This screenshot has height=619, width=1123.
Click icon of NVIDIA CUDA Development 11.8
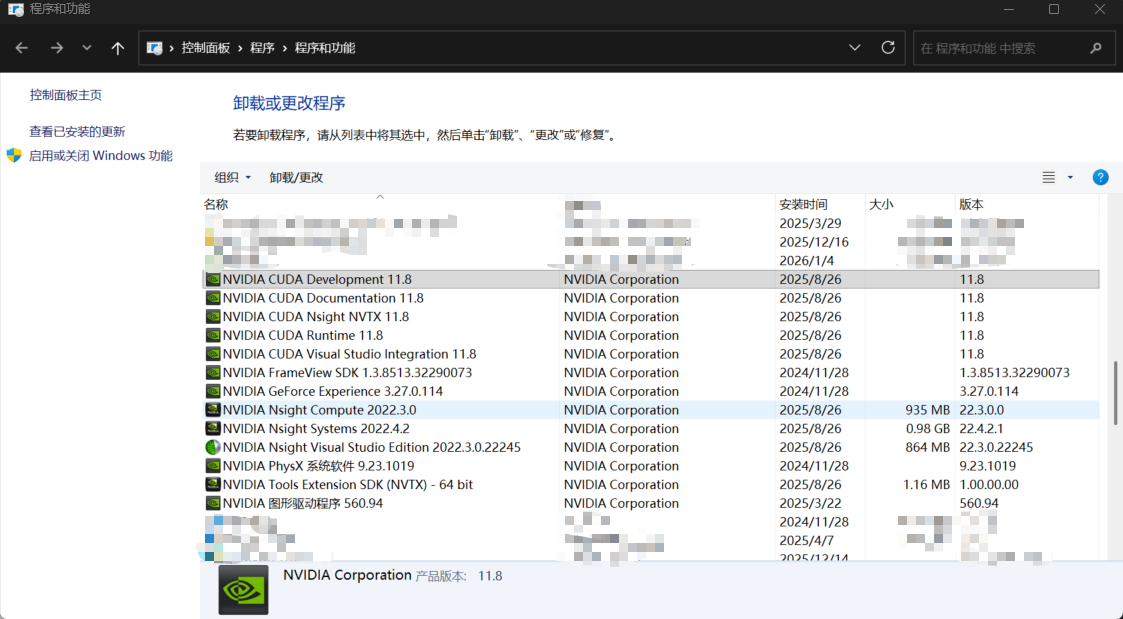point(213,279)
